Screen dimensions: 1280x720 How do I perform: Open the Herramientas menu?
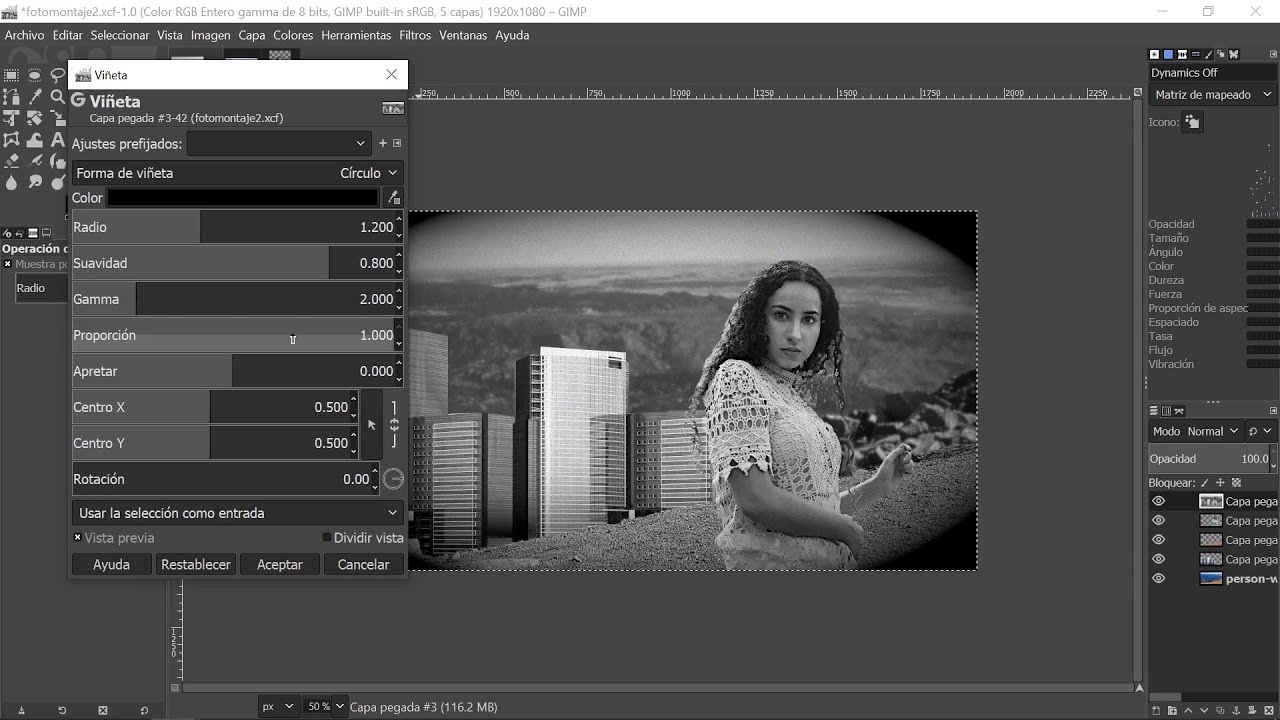point(356,35)
